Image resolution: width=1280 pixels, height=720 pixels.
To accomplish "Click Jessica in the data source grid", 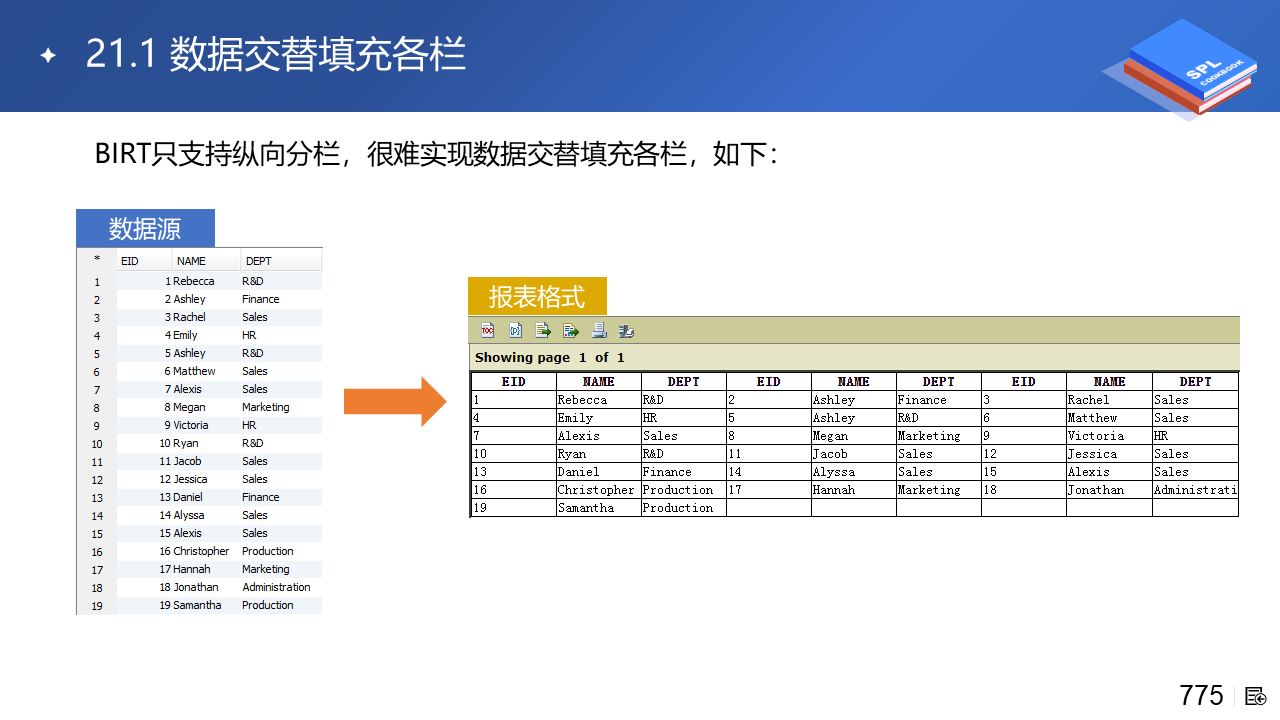I will click(x=190, y=479).
